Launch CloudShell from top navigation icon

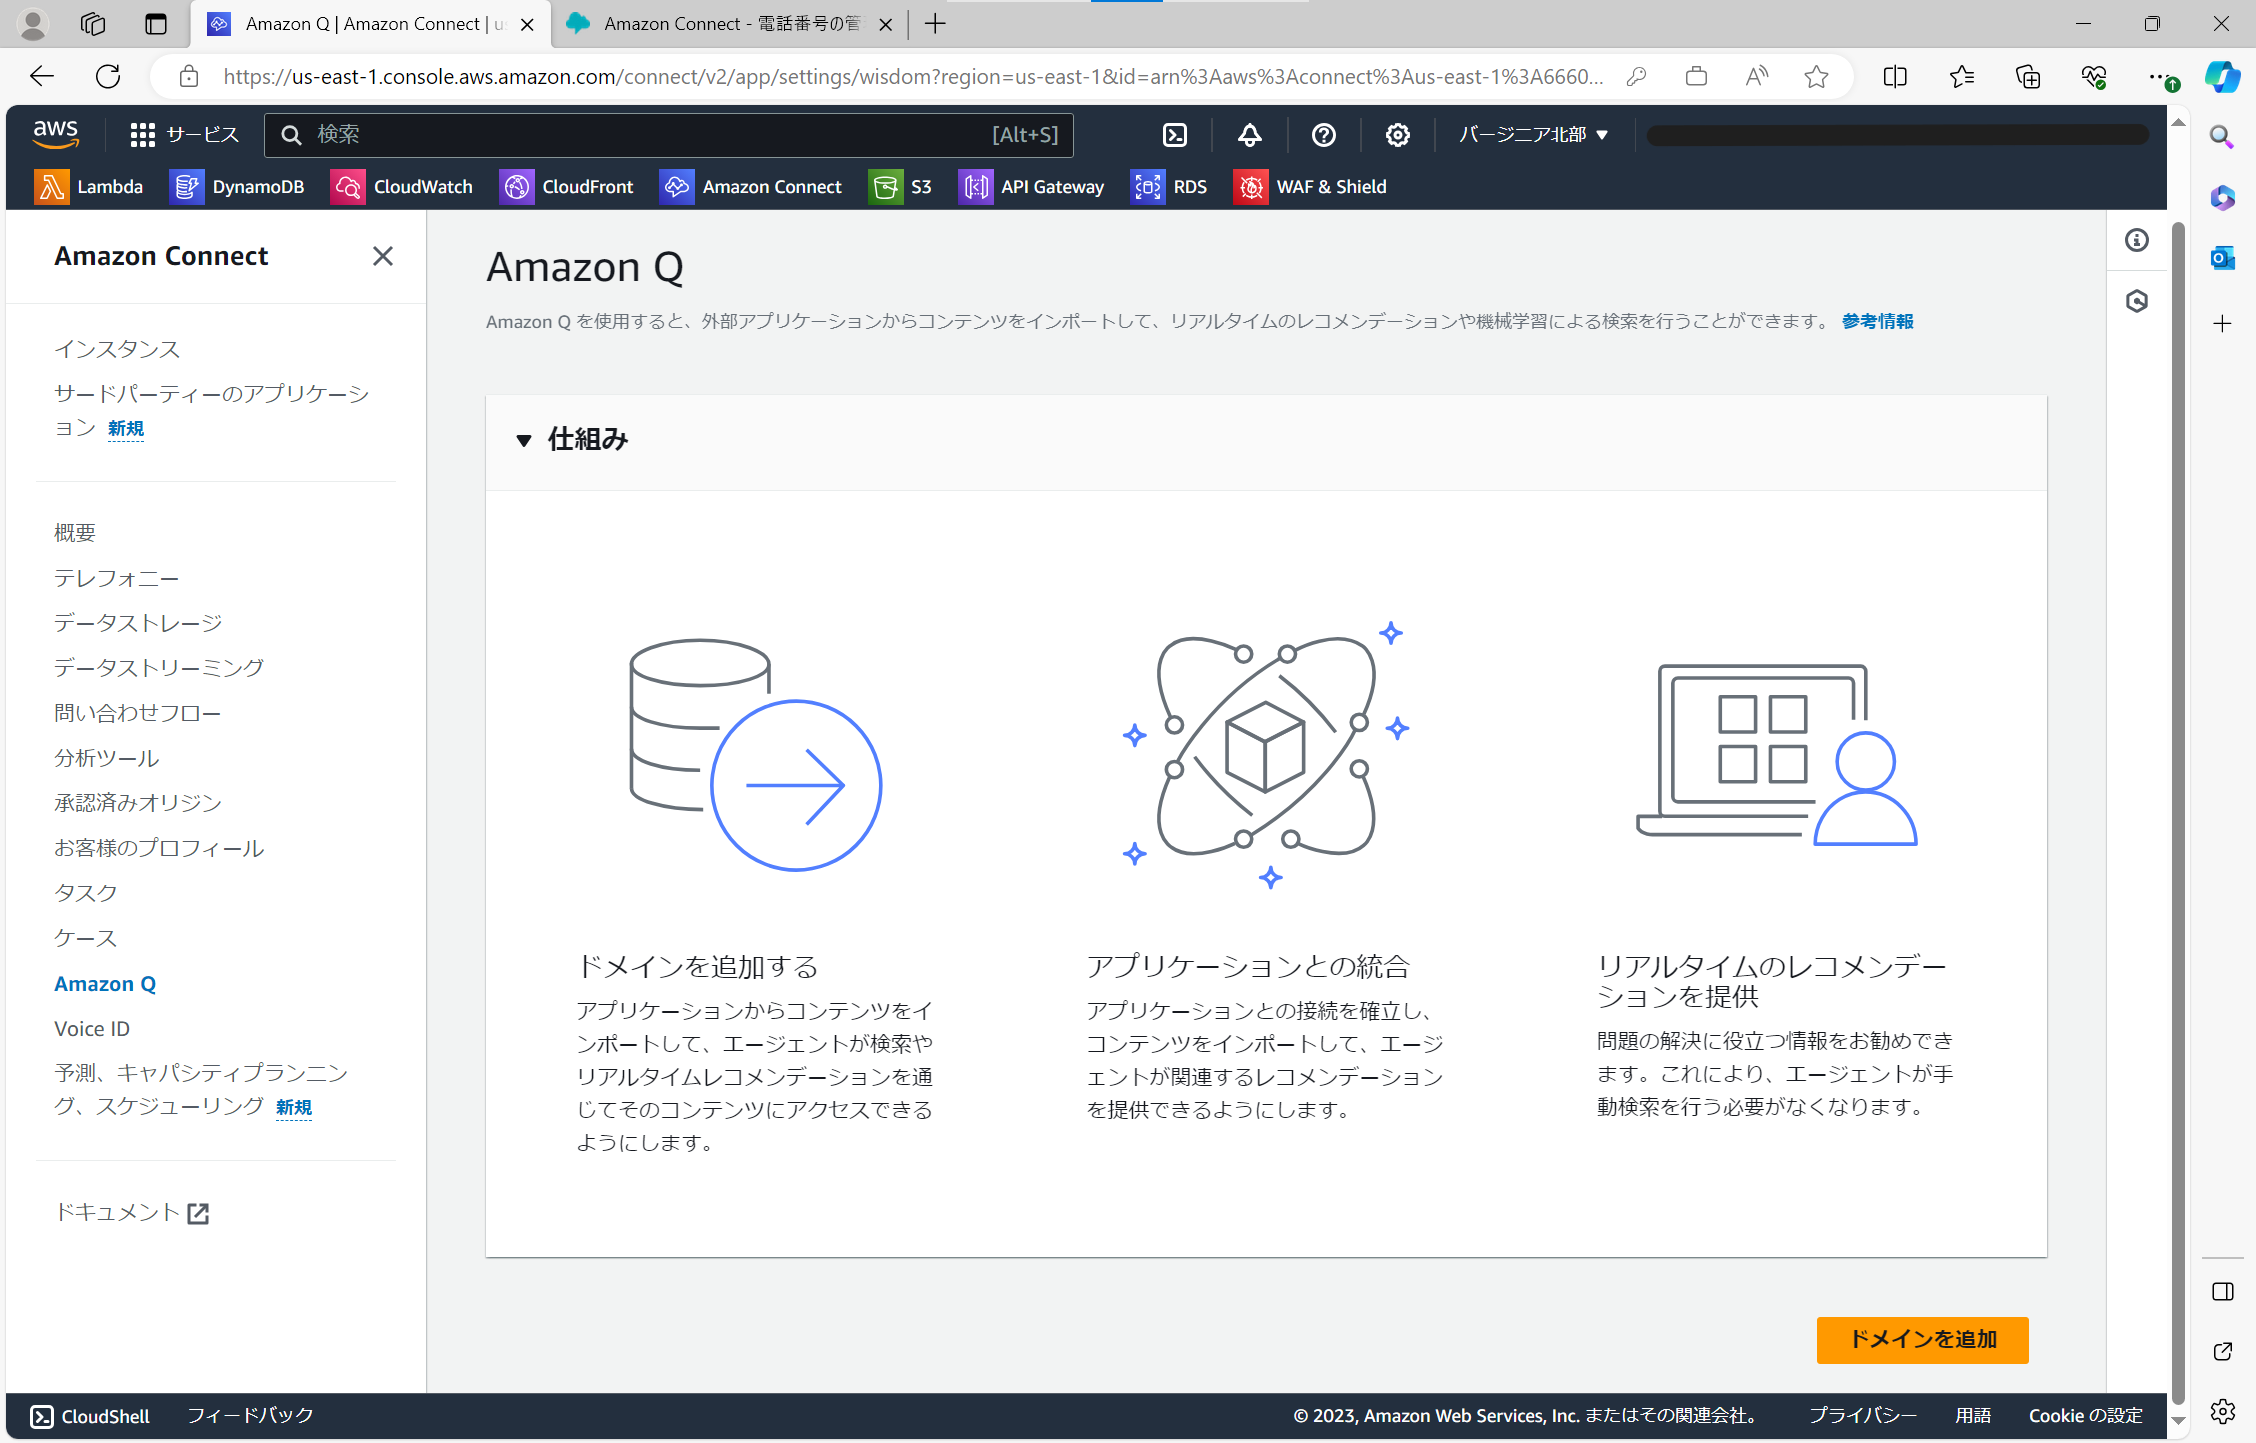1175,135
